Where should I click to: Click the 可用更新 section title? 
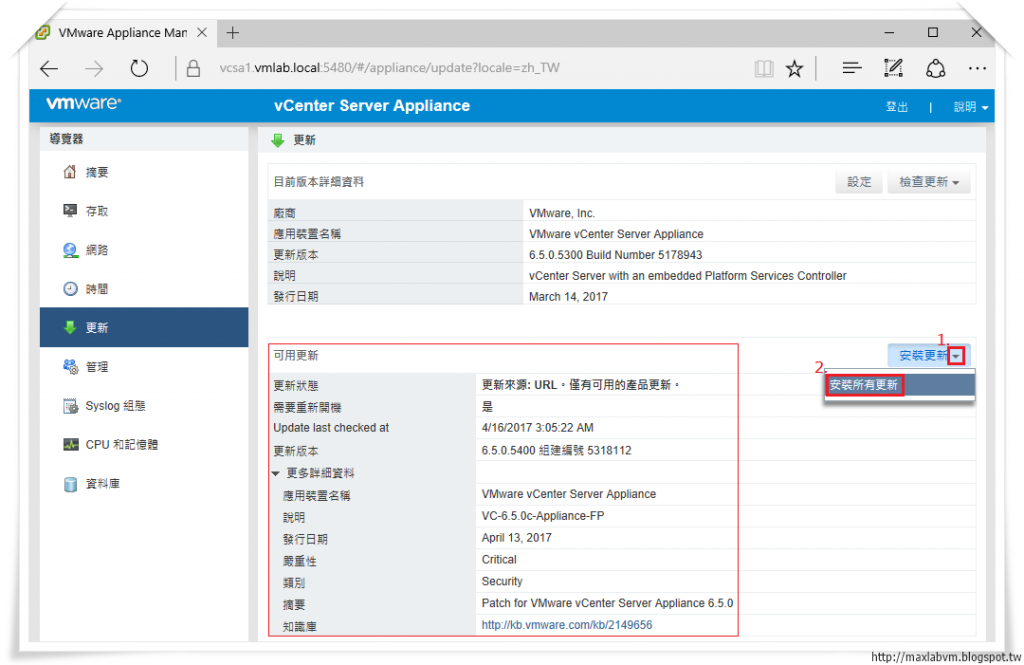(296, 355)
